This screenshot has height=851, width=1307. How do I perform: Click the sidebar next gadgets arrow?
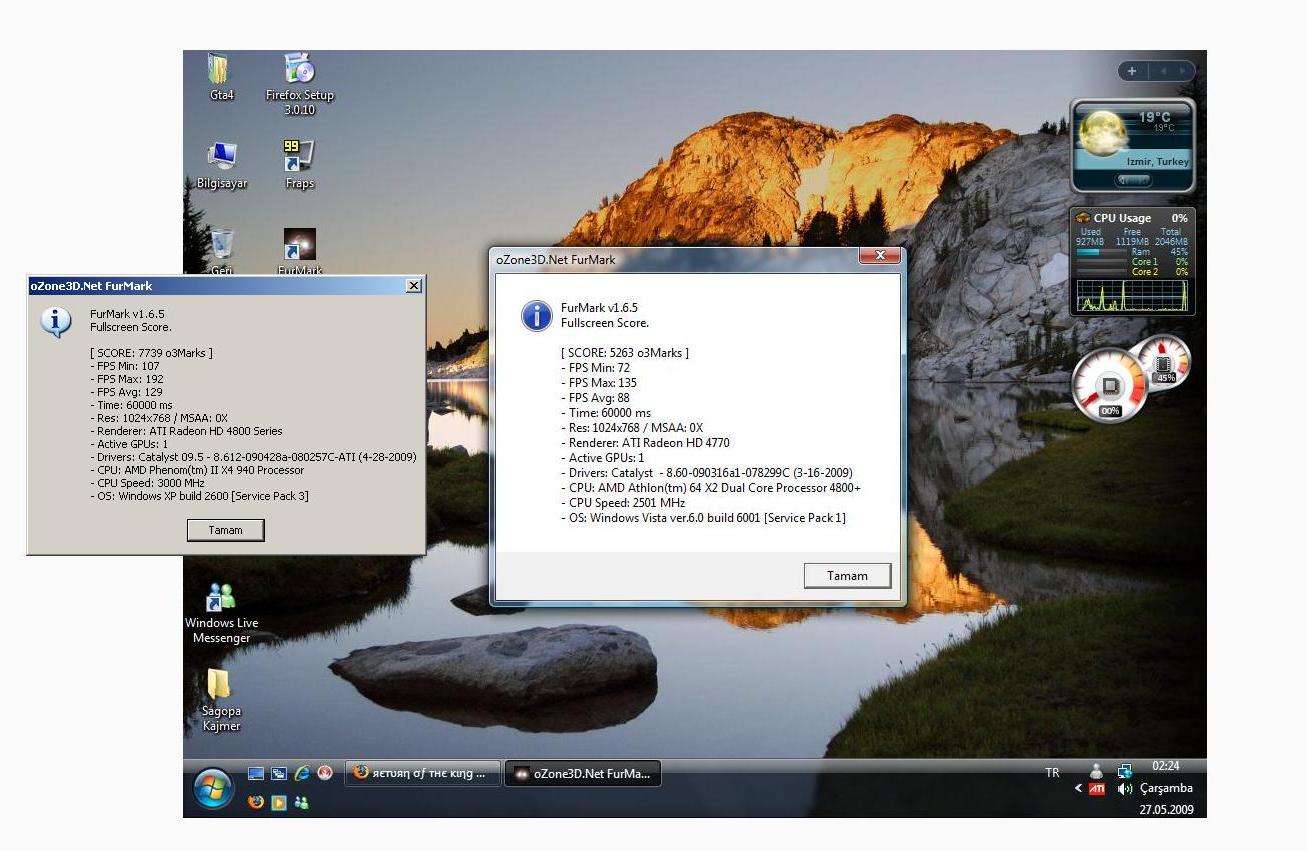pos(1183,71)
